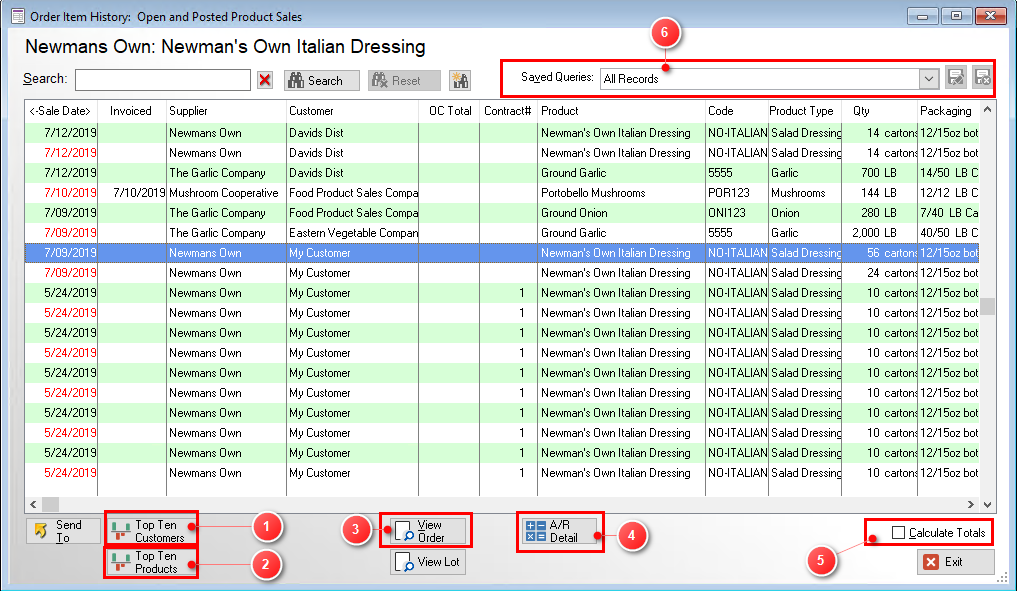Click inside the Search text field
This screenshot has height=591, width=1017.
point(163,80)
